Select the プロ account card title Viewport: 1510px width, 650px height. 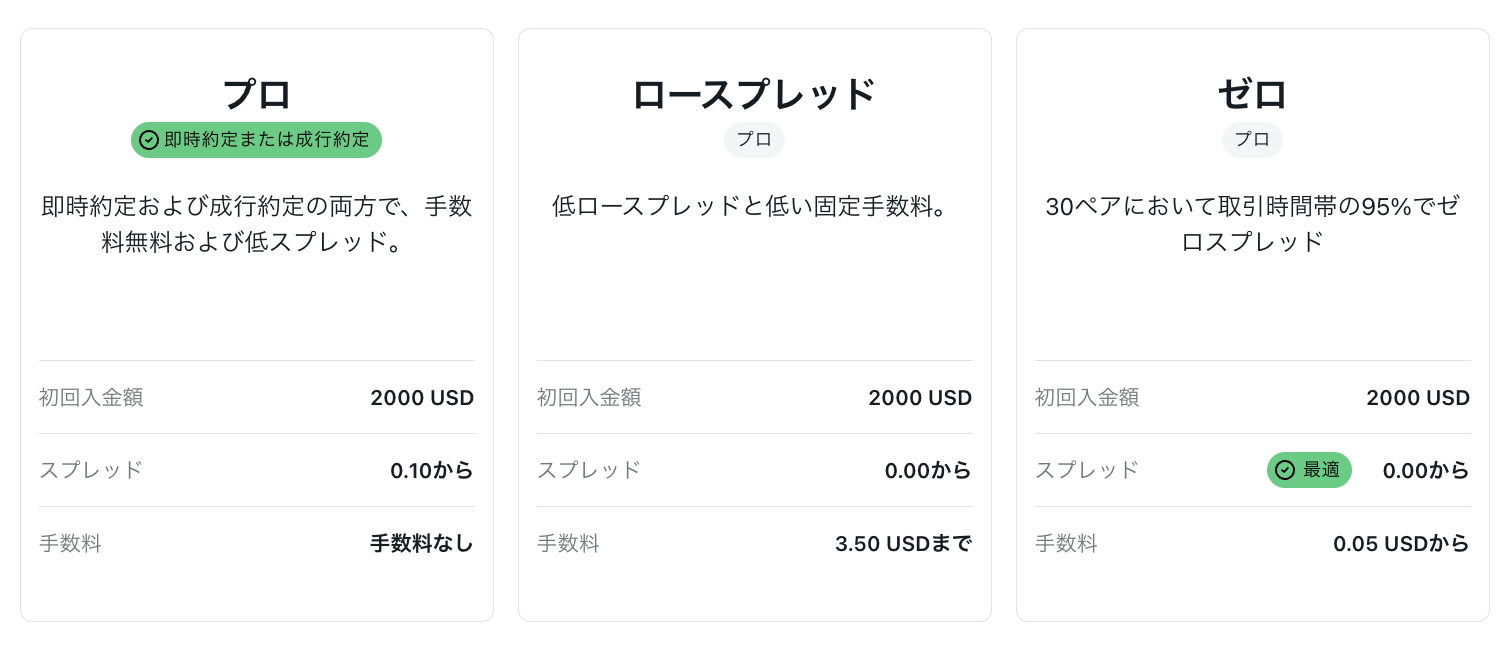(257, 94)
